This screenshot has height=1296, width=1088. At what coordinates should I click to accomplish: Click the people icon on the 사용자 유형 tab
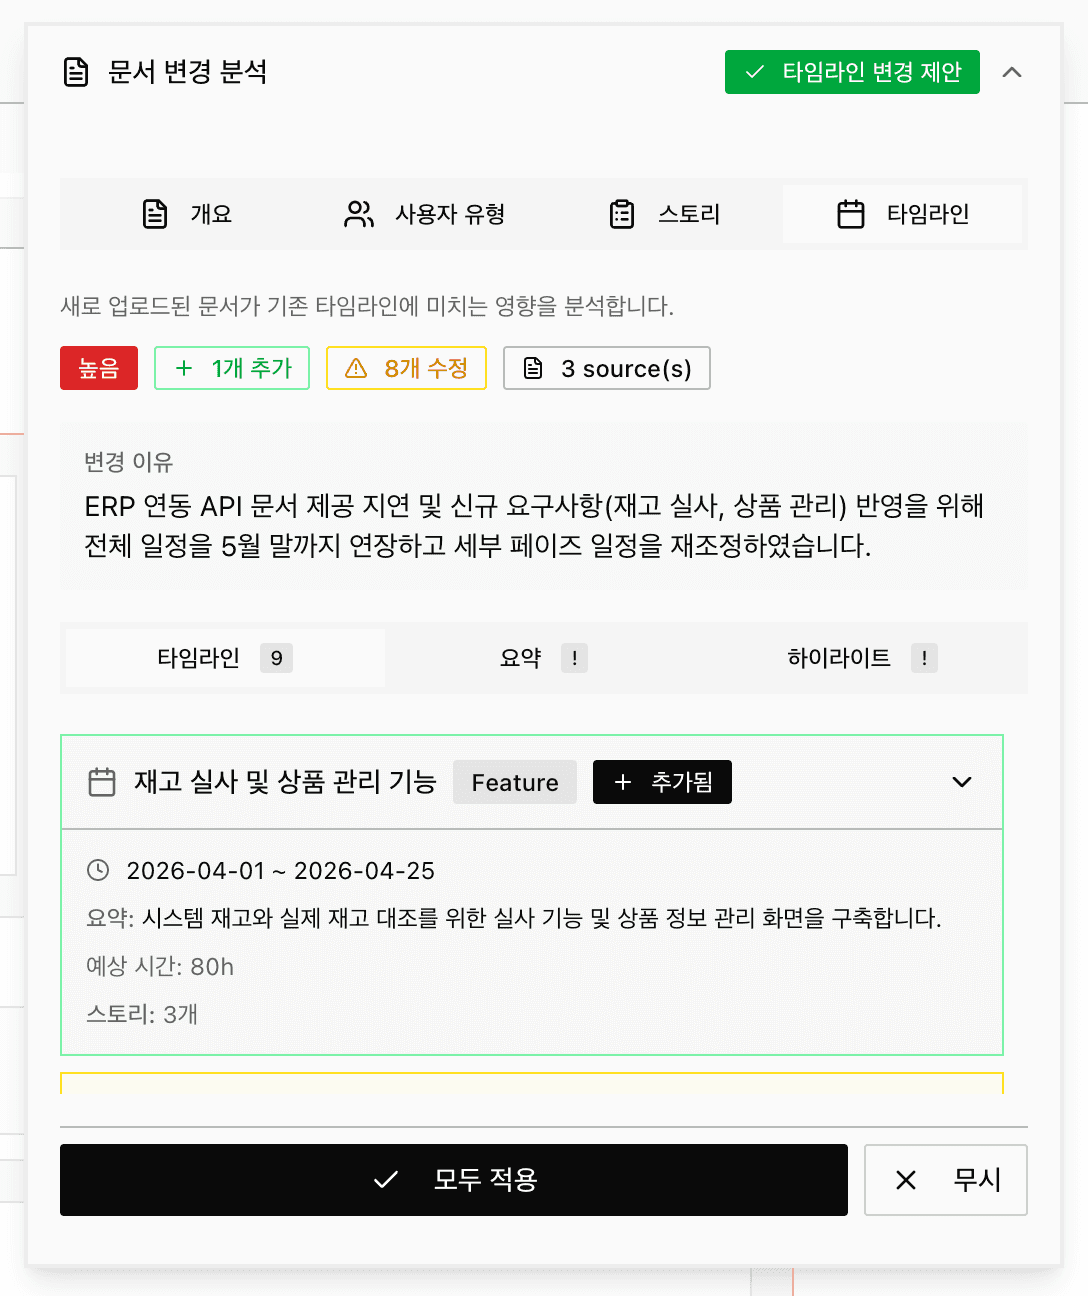pos(357,213)
